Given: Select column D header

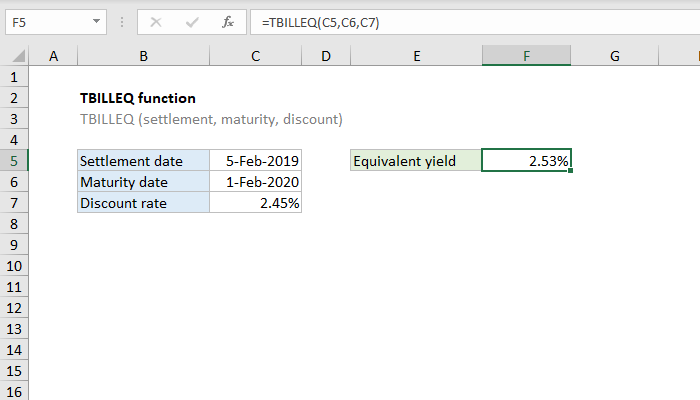Looking at the screenshot, I should pyautogui.click(x=326, y=56).
